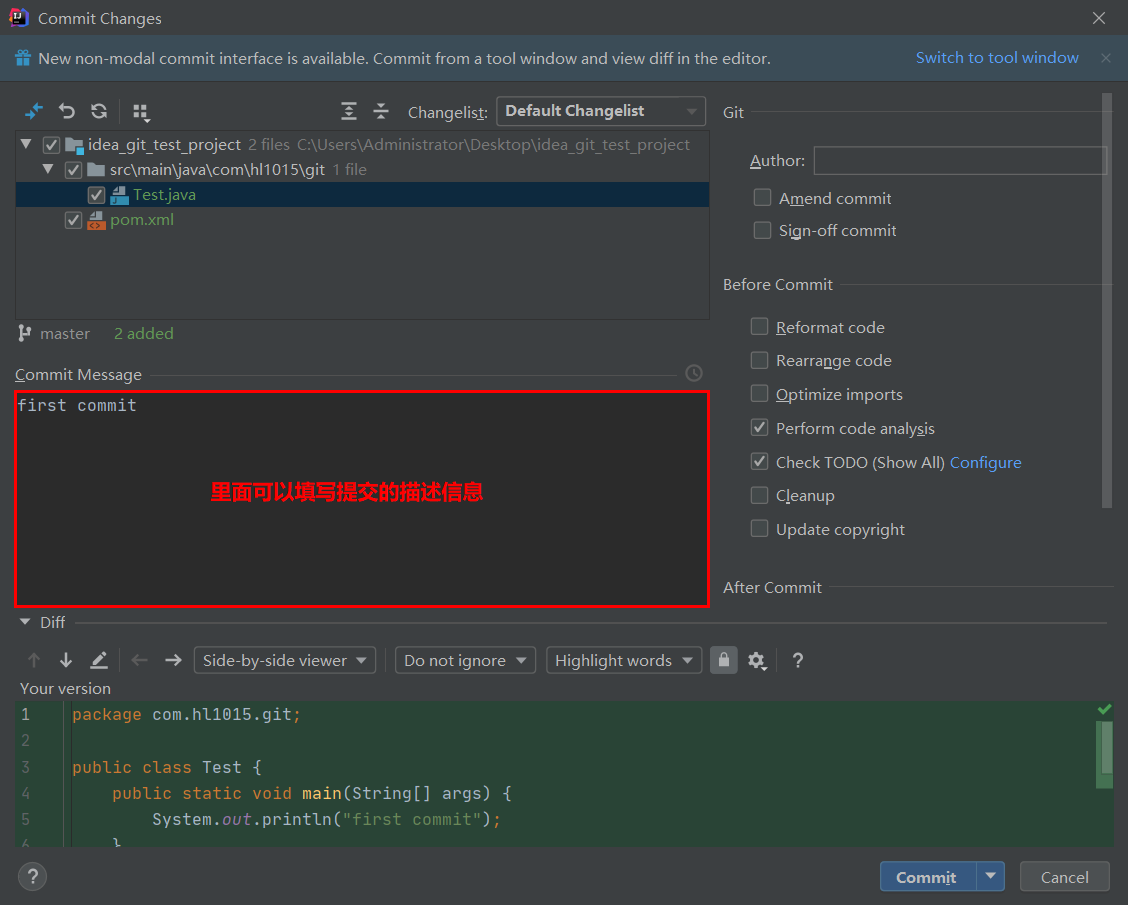Image resolution: width=1128 pixels, height=905 pixels.
Task: Open the Group By icon menu
Action: coord(141,112)
